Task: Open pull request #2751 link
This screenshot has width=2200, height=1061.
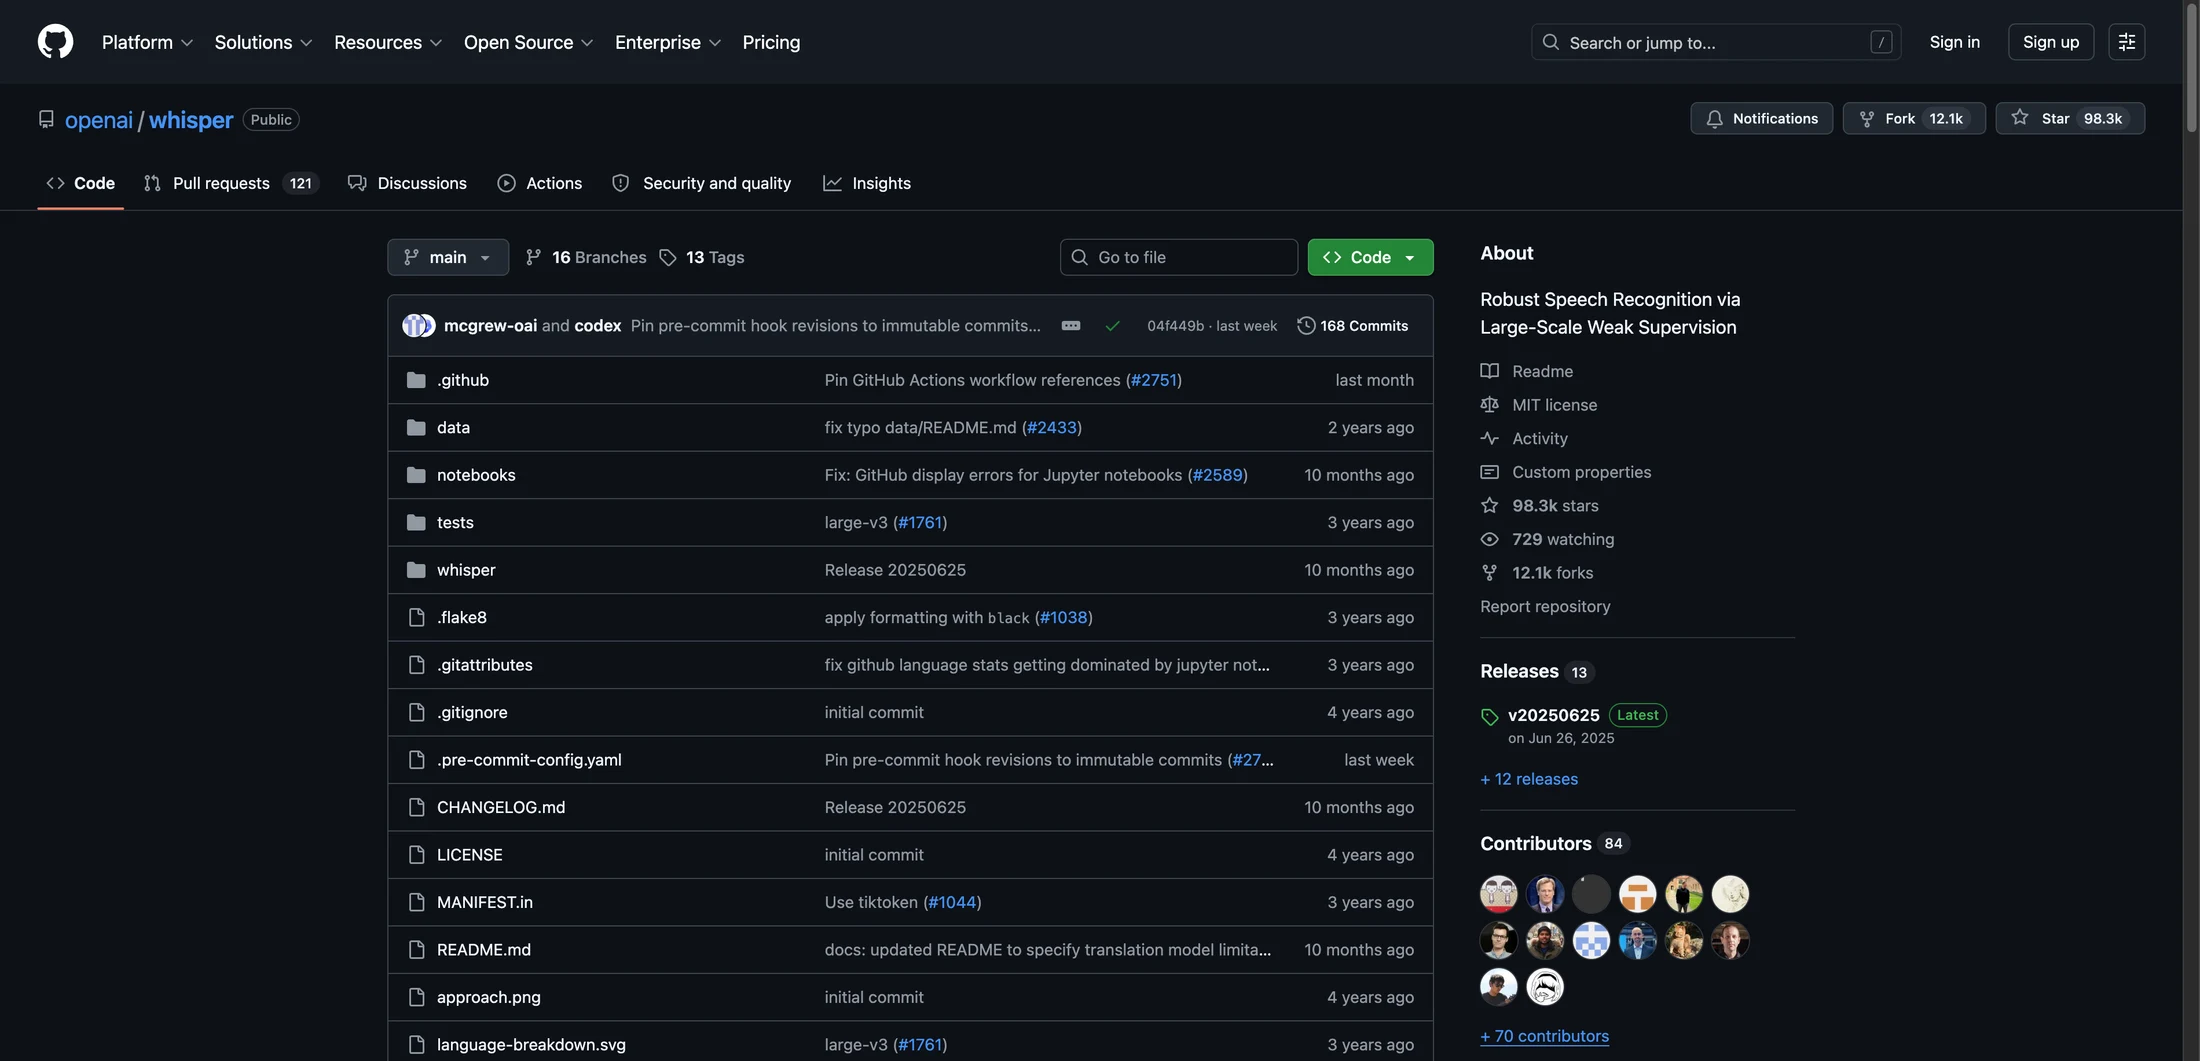Action: tap(1154, 380)
